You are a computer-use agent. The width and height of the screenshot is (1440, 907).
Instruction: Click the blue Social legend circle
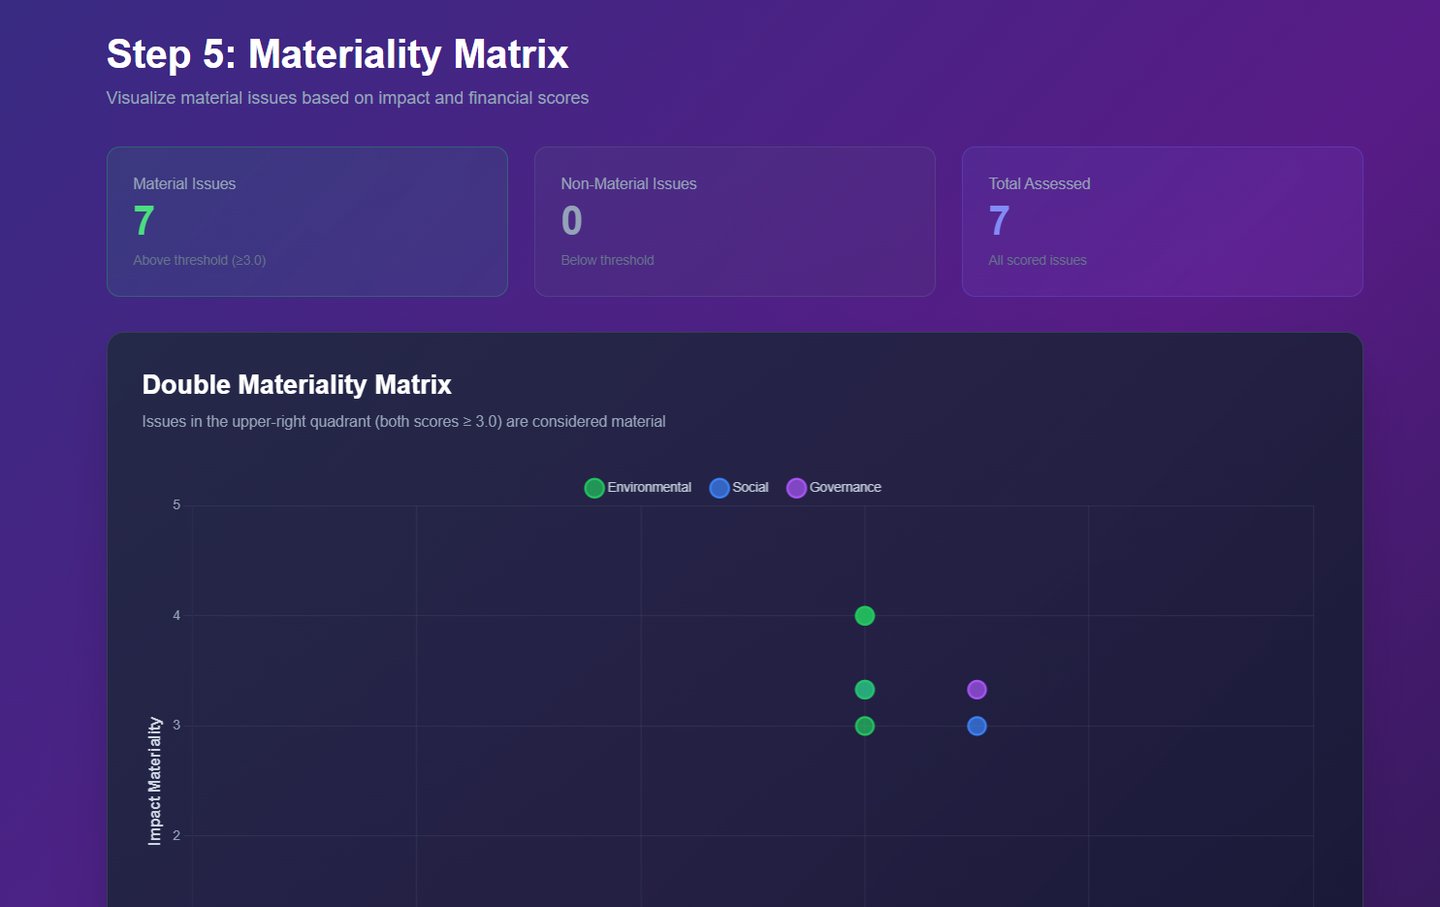pyautogui.click(x=719, y=488)
